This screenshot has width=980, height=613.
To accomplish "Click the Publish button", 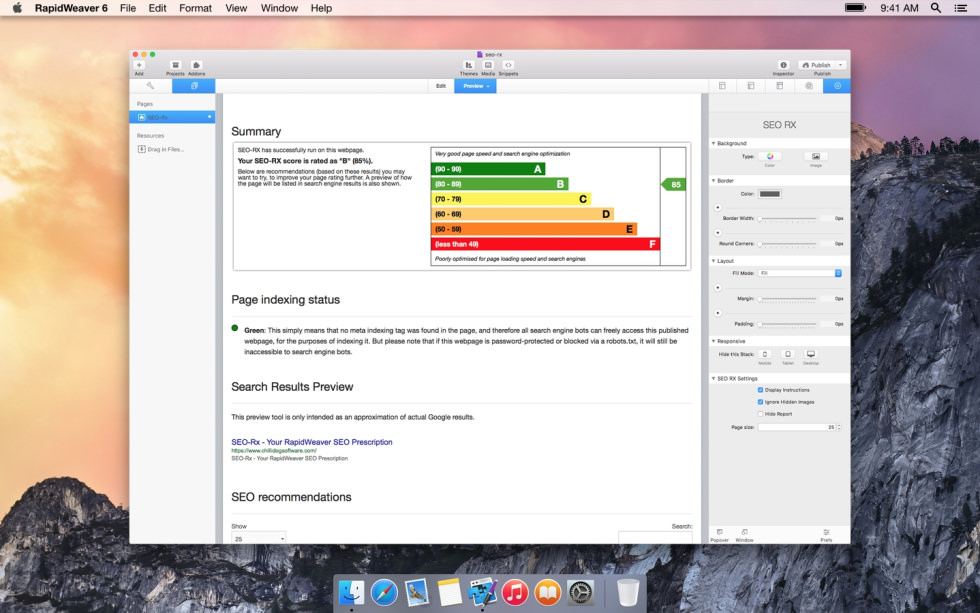I will click(817, 65).
